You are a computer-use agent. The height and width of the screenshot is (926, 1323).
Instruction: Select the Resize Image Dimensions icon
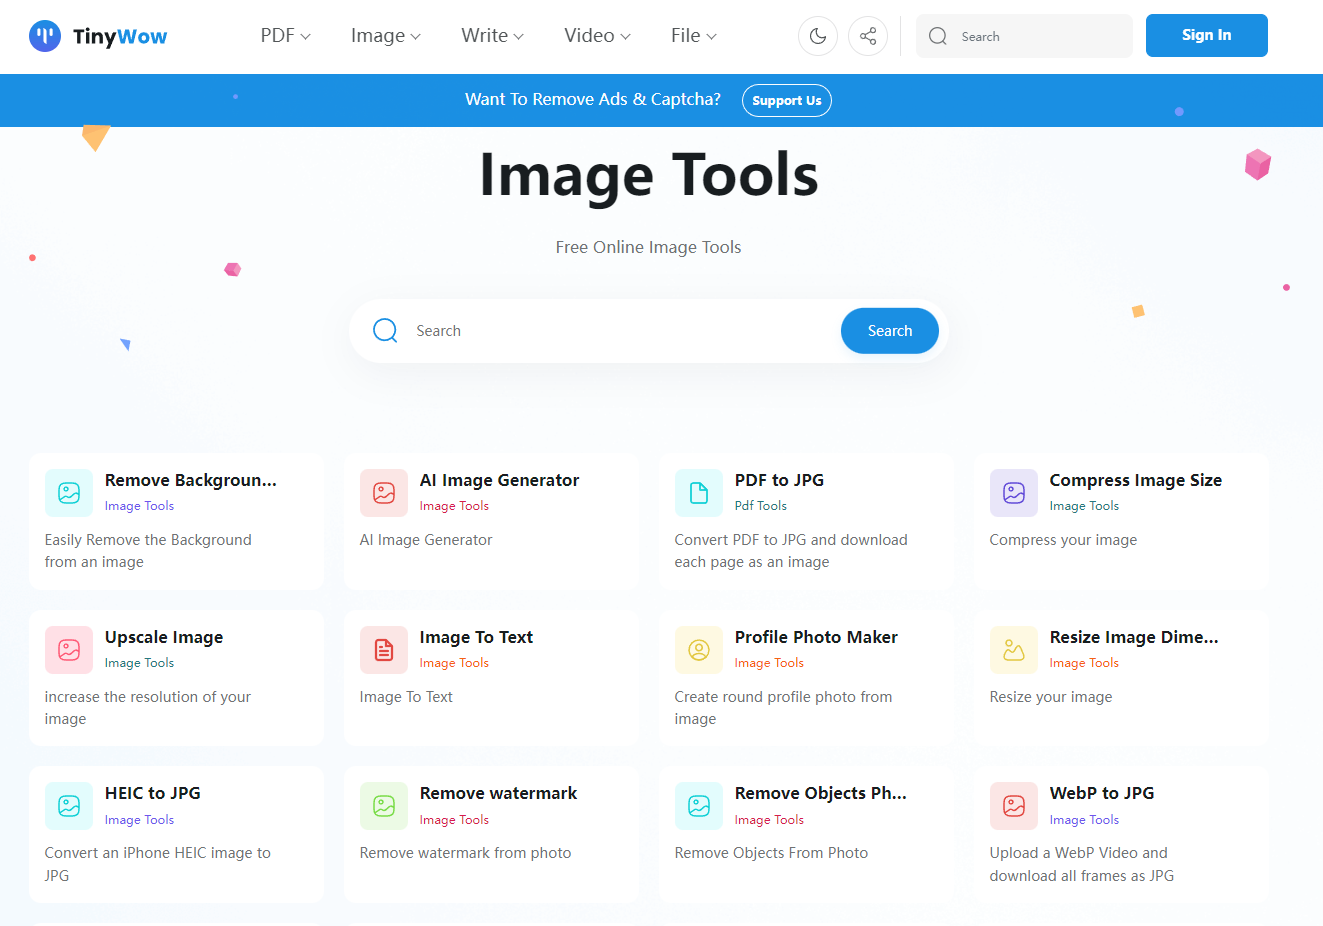coord(1014,650)
